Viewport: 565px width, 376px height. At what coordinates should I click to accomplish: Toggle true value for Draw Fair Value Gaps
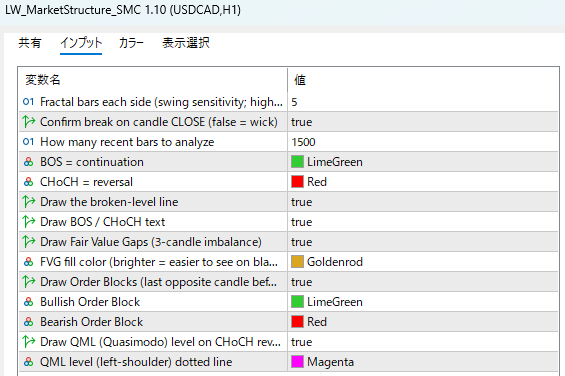tap(423, 242)
